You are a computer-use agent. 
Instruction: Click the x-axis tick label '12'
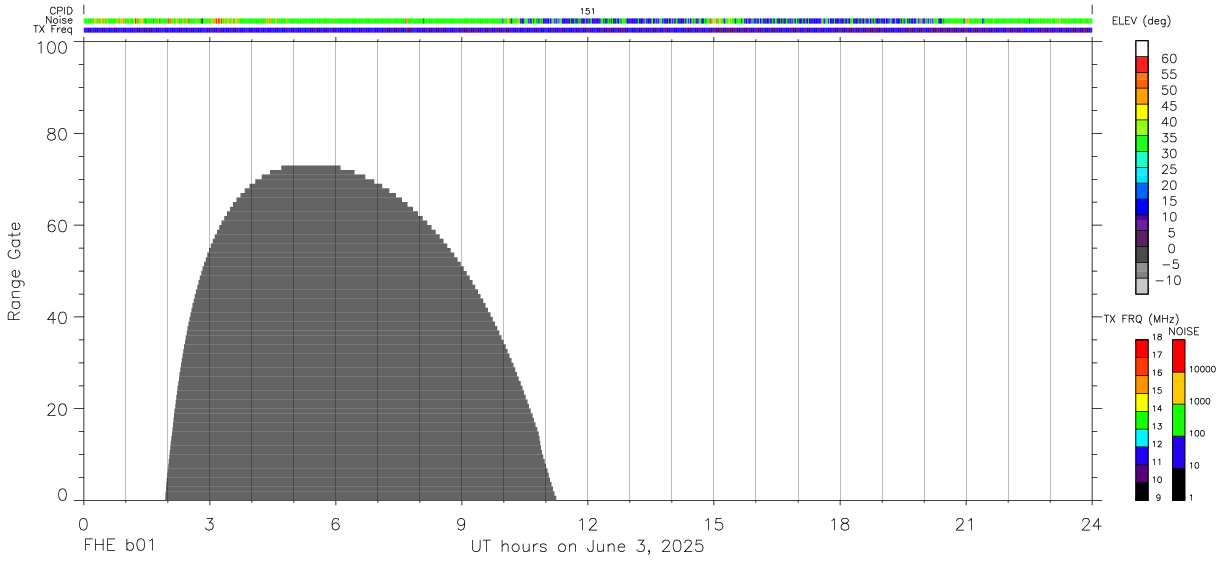588,525
